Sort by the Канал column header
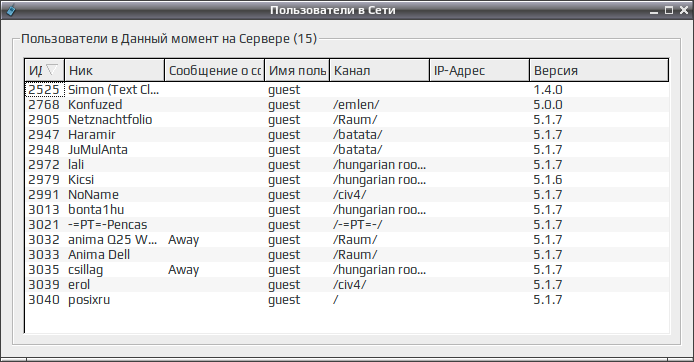Screen dimensions: 694x362 click(x=379, y=70)
